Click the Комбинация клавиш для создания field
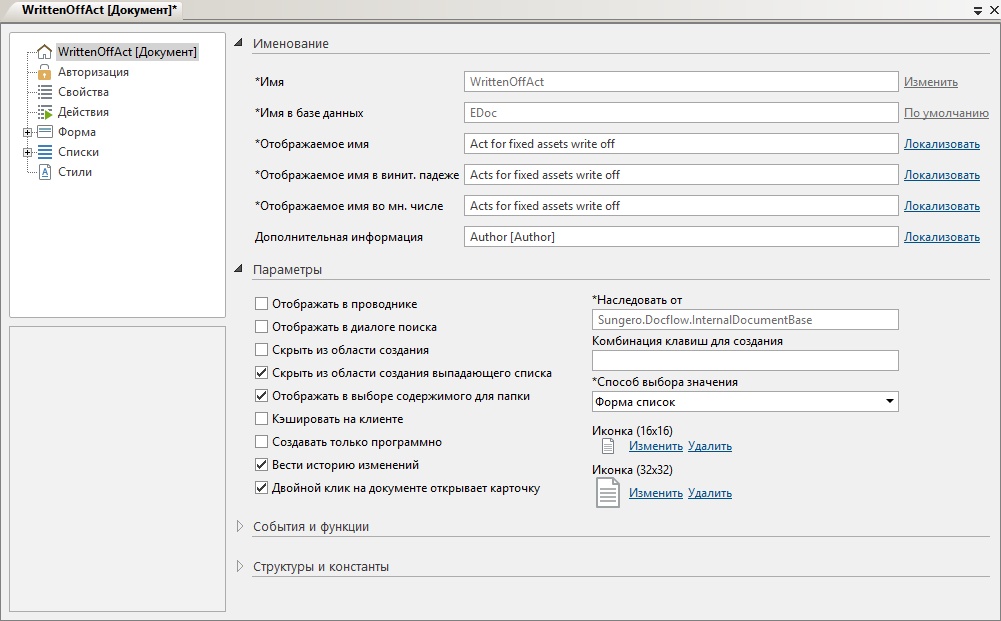Screen dimensions: 1001x621 [x=745, y=360]
